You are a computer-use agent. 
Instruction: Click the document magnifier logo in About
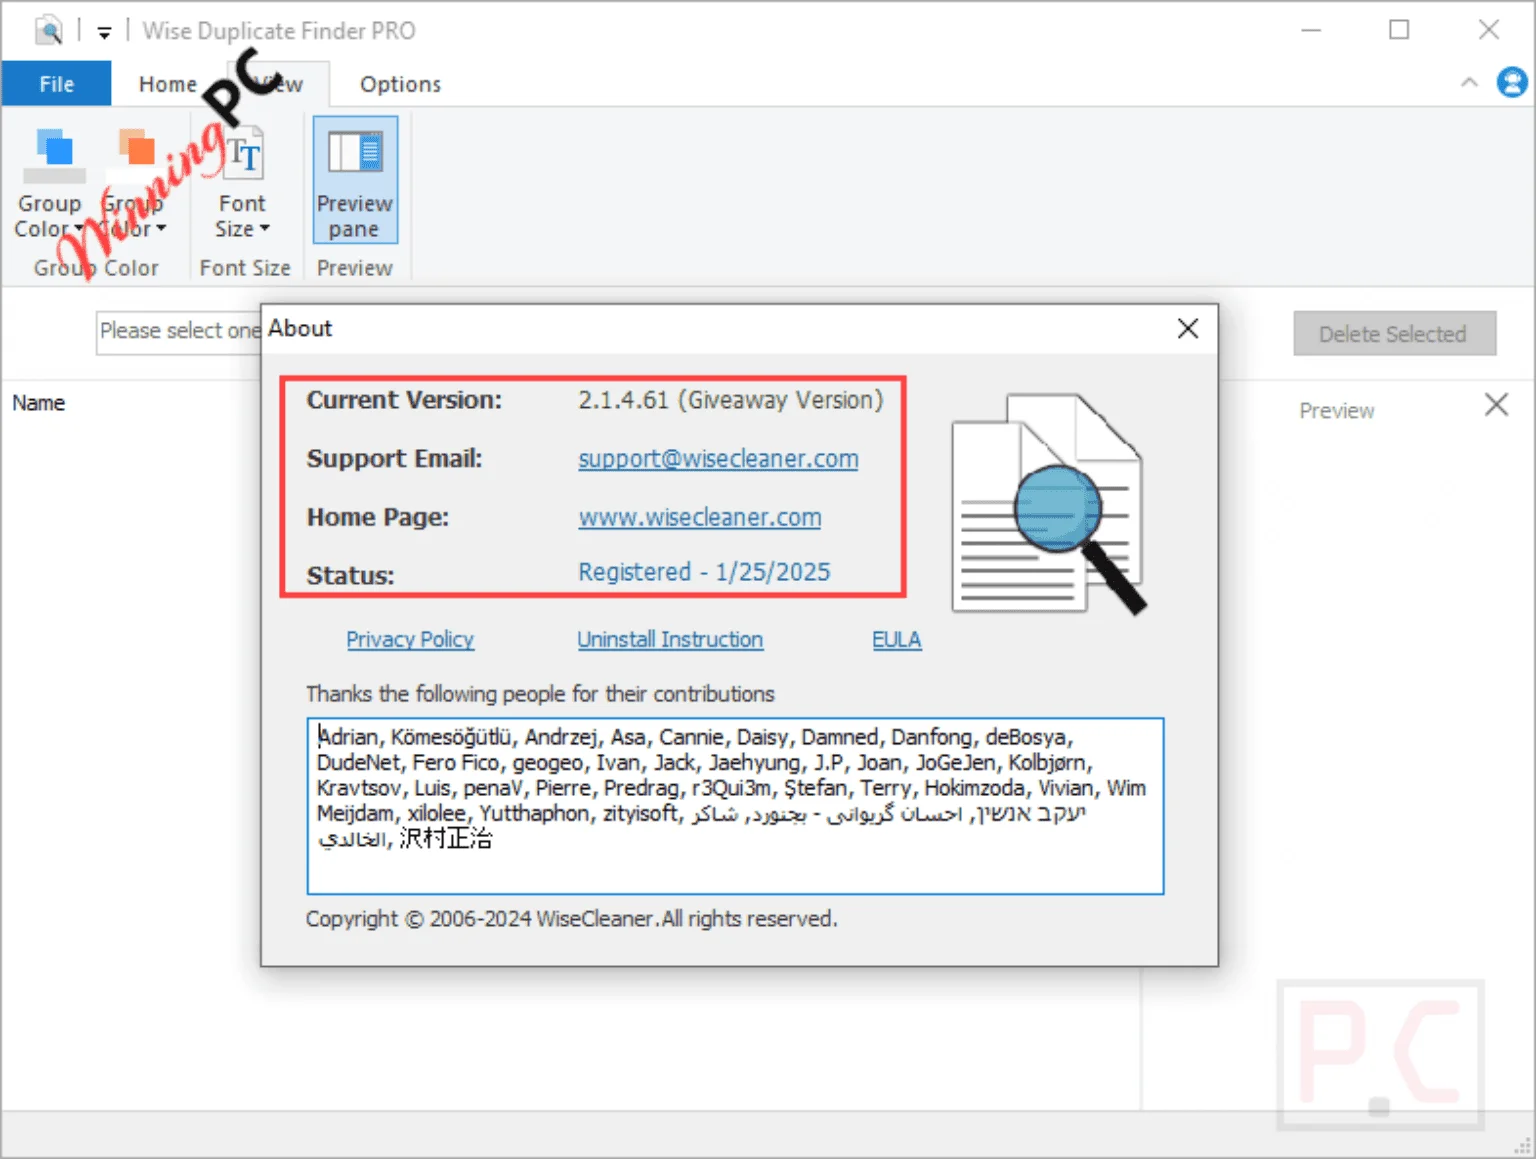tap(1048, 504)
